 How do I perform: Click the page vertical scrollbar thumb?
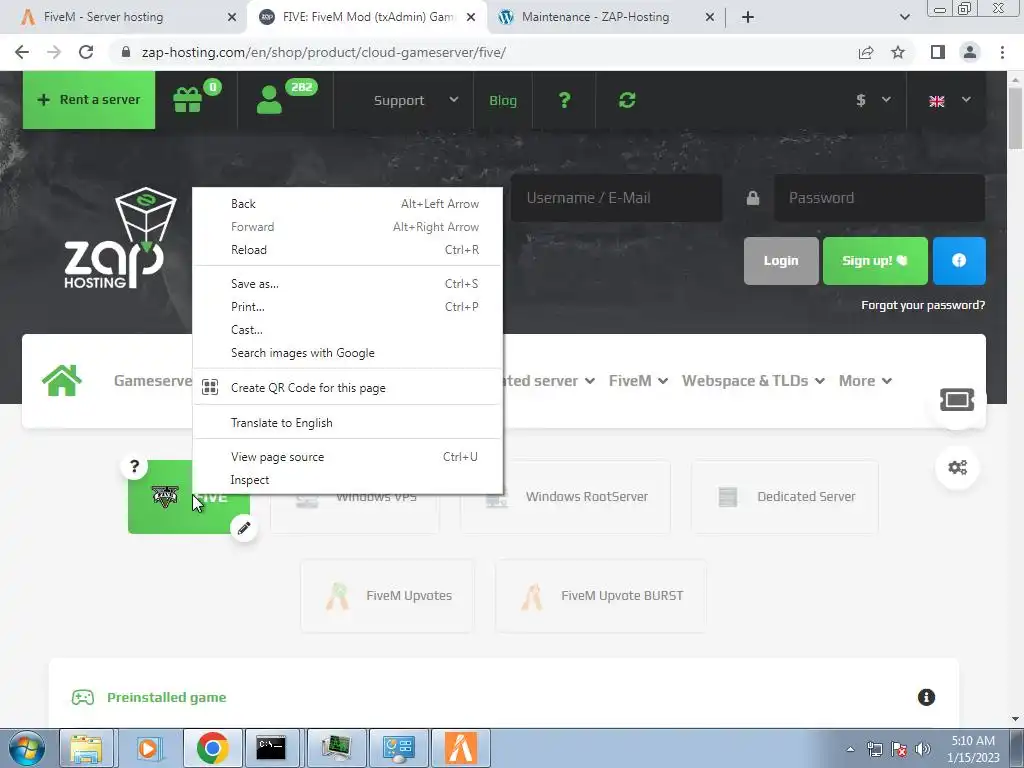[1015, 118]
